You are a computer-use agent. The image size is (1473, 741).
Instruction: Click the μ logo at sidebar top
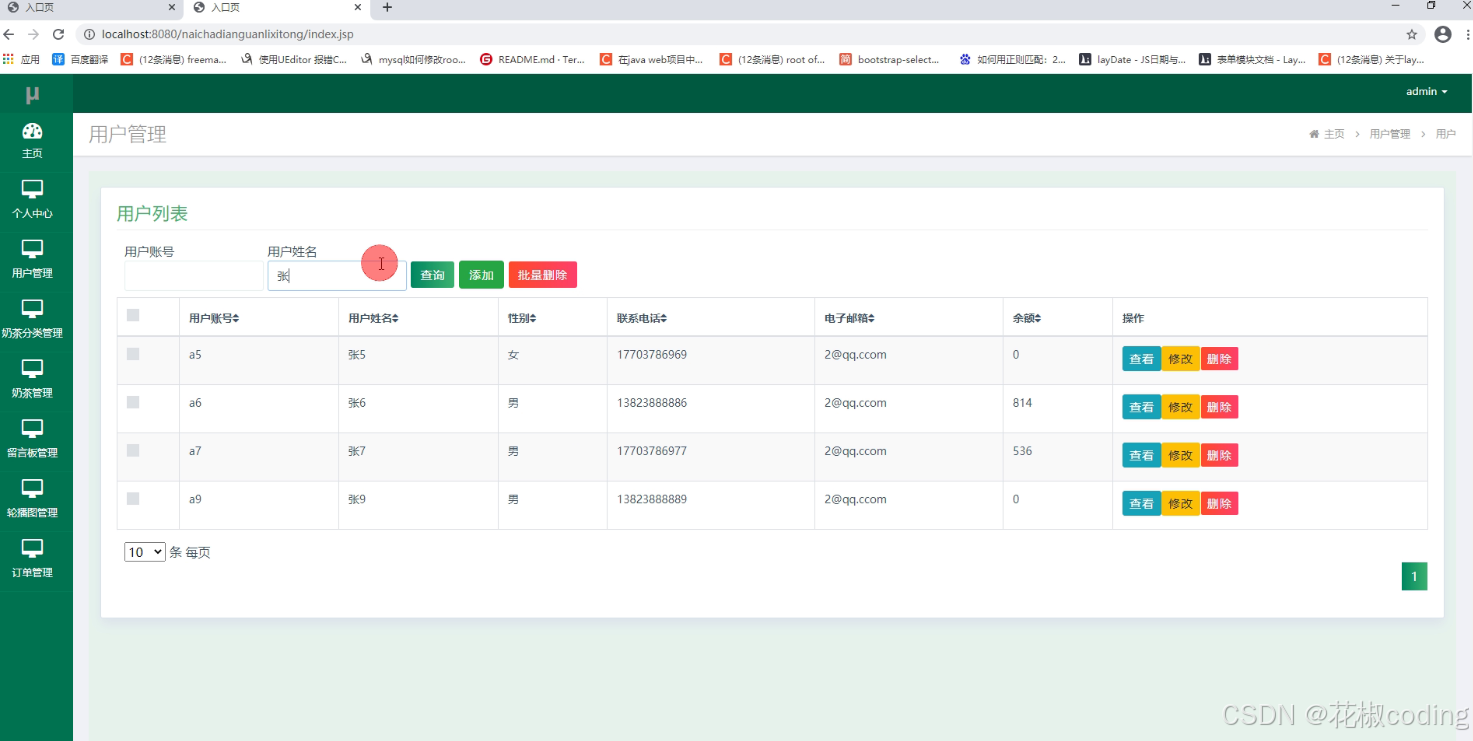[x=33, y=95]
